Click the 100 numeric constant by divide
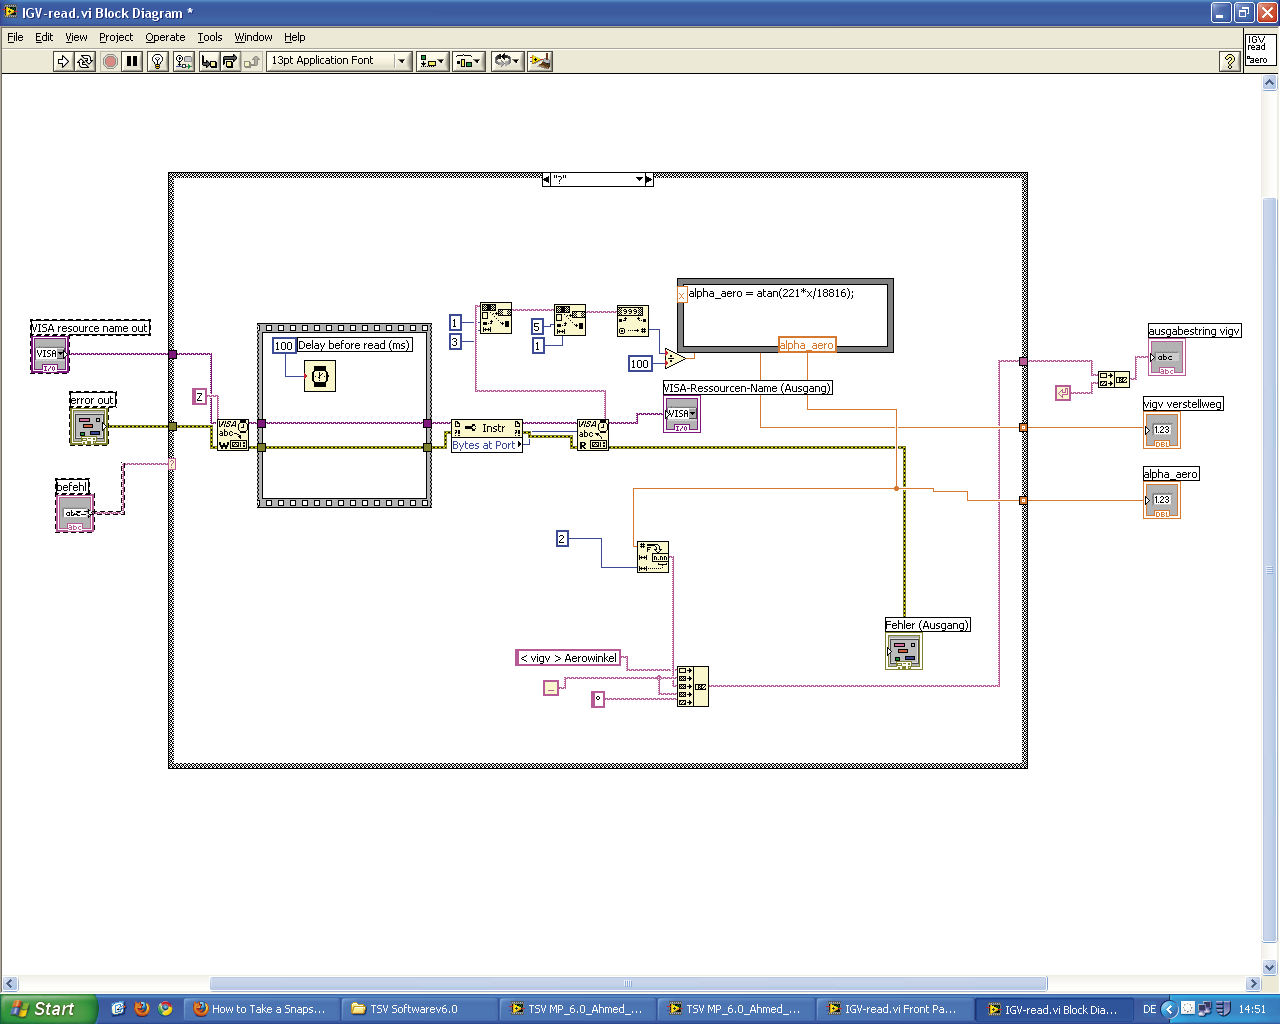 [x=640, y=363]
